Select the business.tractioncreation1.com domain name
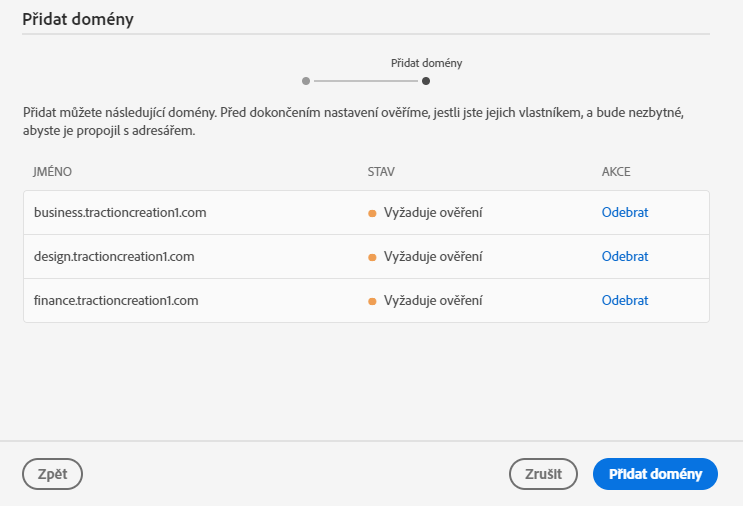The height and width of the screenshot is (506, 743). (x=120, y=212)
